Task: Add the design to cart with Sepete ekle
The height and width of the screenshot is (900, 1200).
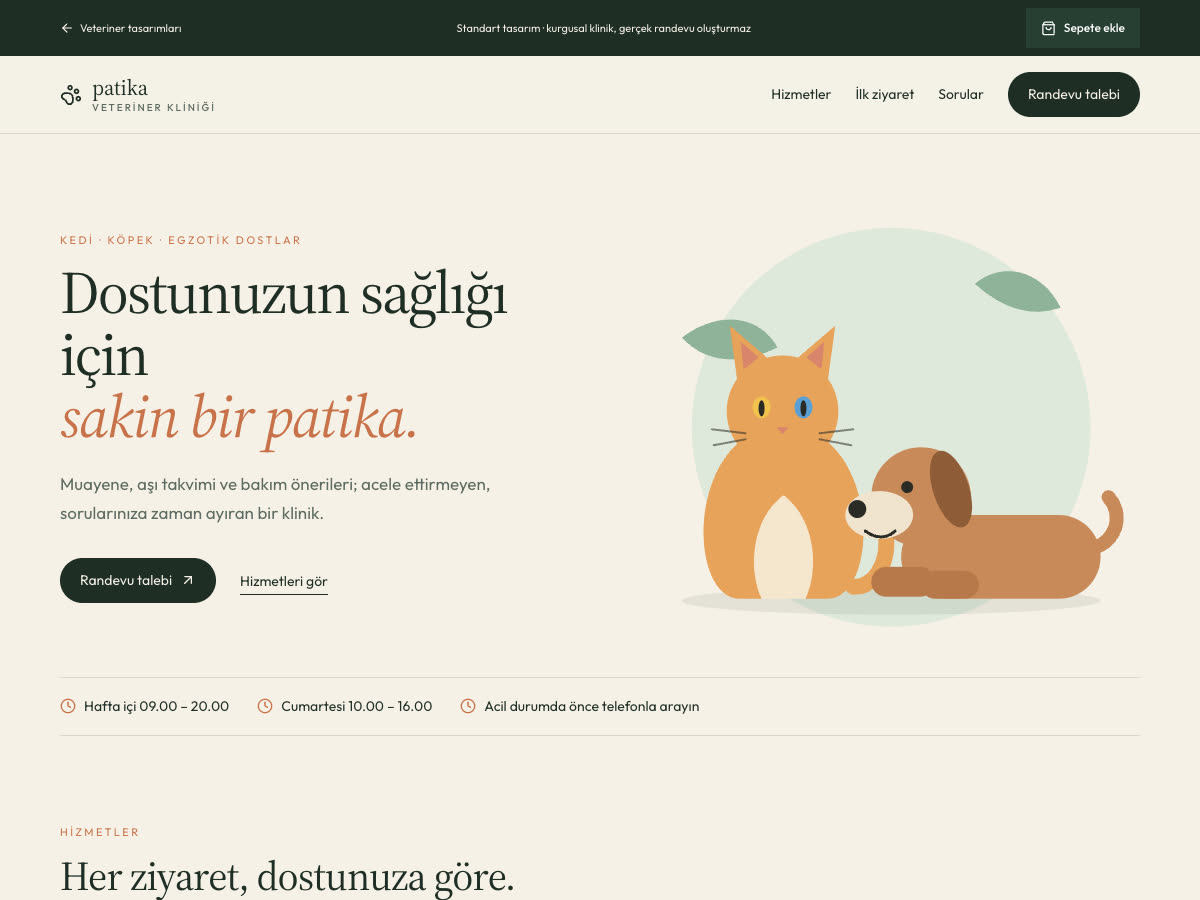Action: point(1083,28)
